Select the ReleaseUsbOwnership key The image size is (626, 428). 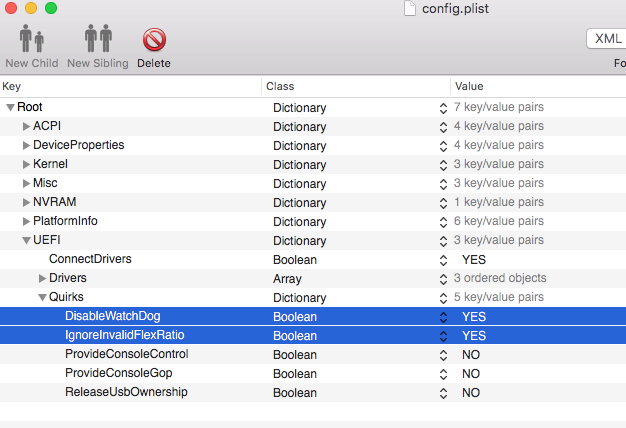pyautogui.click(x=126, y=392)
